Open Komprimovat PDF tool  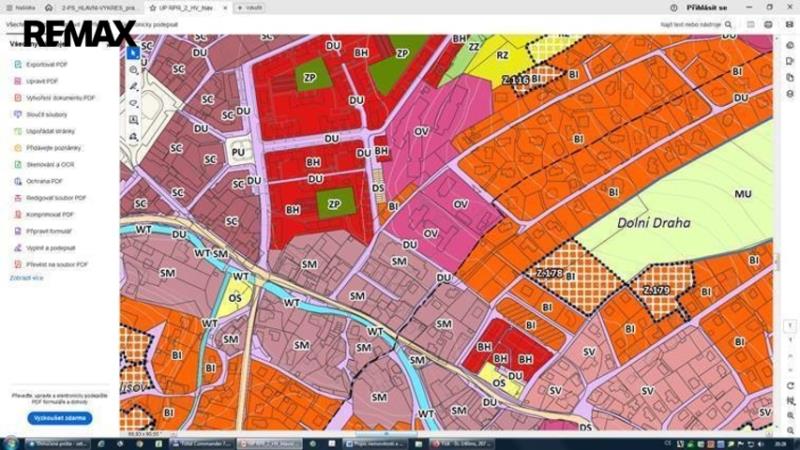[50, 214]
